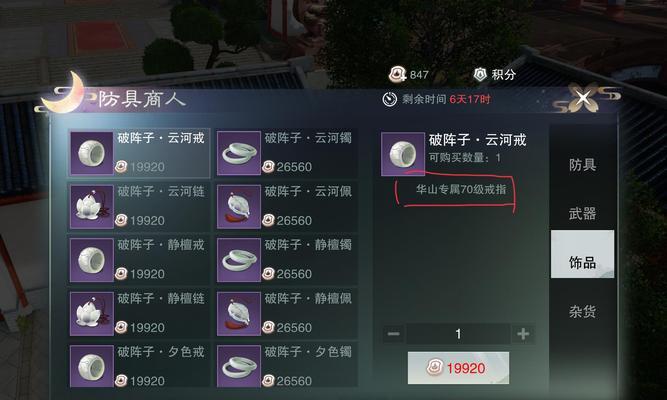
Task: Close the 防具商人 shop window
Action: (582, 98)
